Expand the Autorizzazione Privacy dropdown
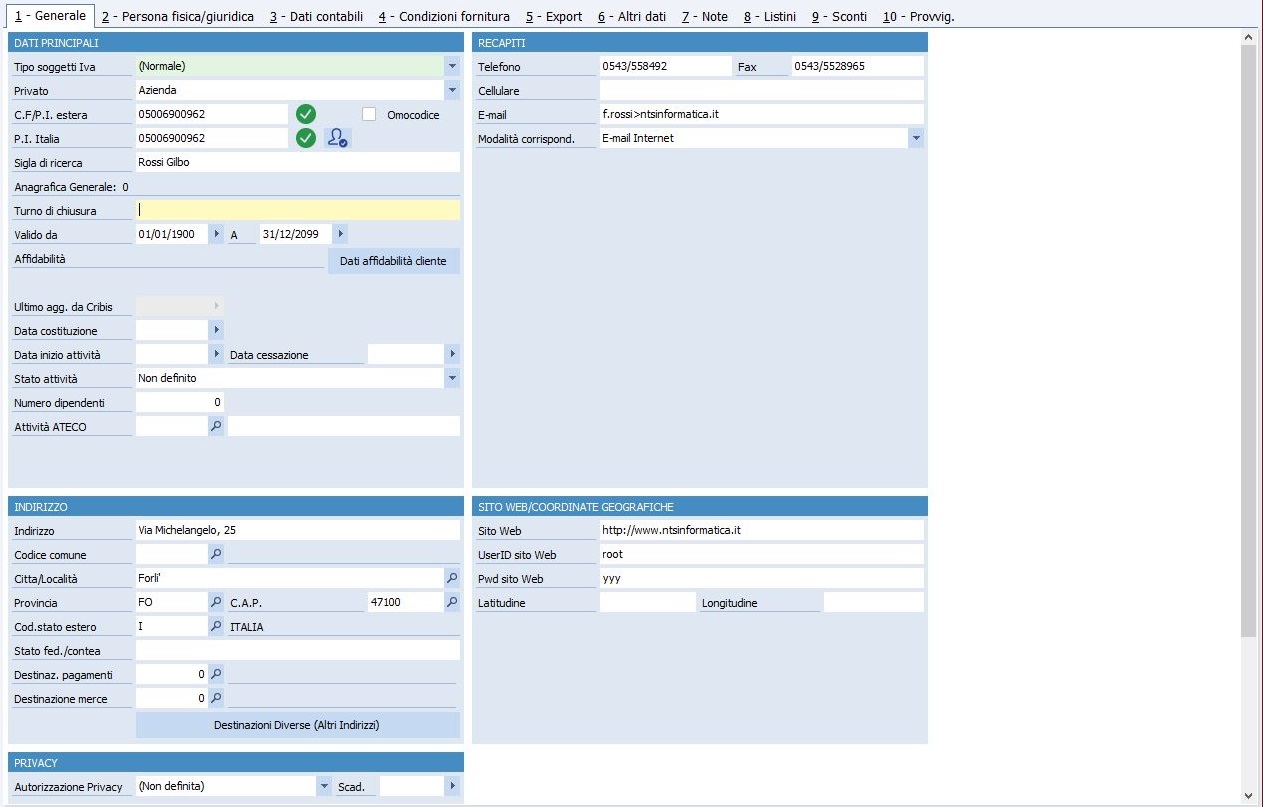This screenshot has width=1263, height=807. point(324,787)
